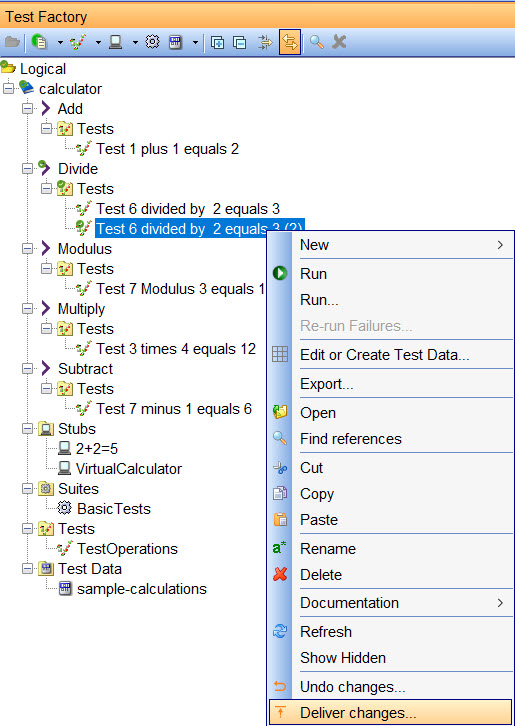Viewport: 515px width, 726px height.
Task: Choose Find references in context menu
Action: click(x=391, y=438)
